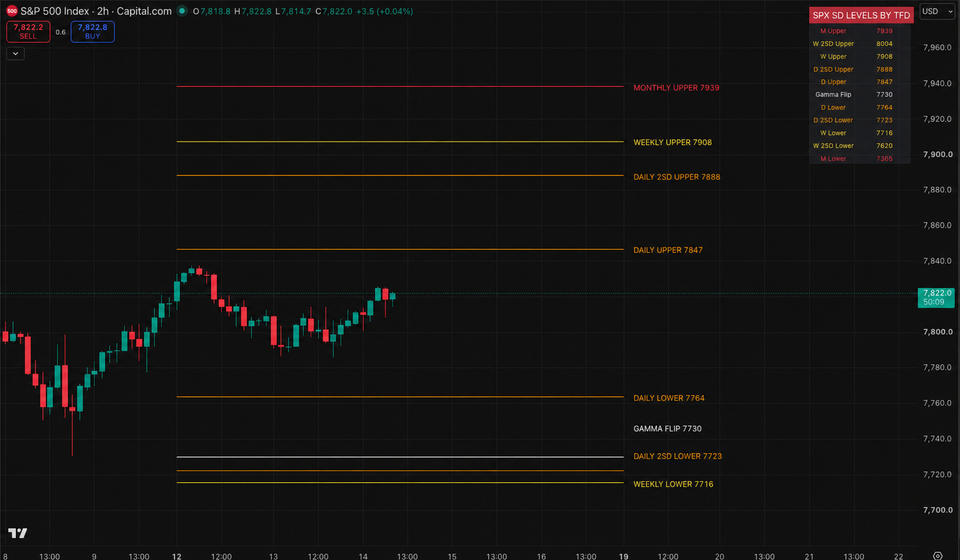Select the WEEKLY UPPER 7908 label
This screenshot has height=560, width=960.
[672, 142]
